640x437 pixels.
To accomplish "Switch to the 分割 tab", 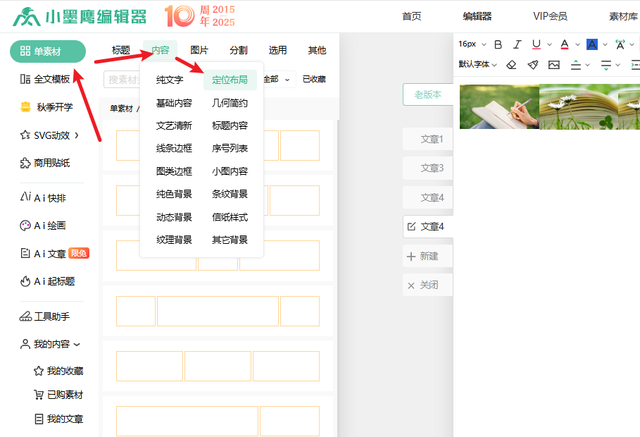I will [x=238, y=50].
